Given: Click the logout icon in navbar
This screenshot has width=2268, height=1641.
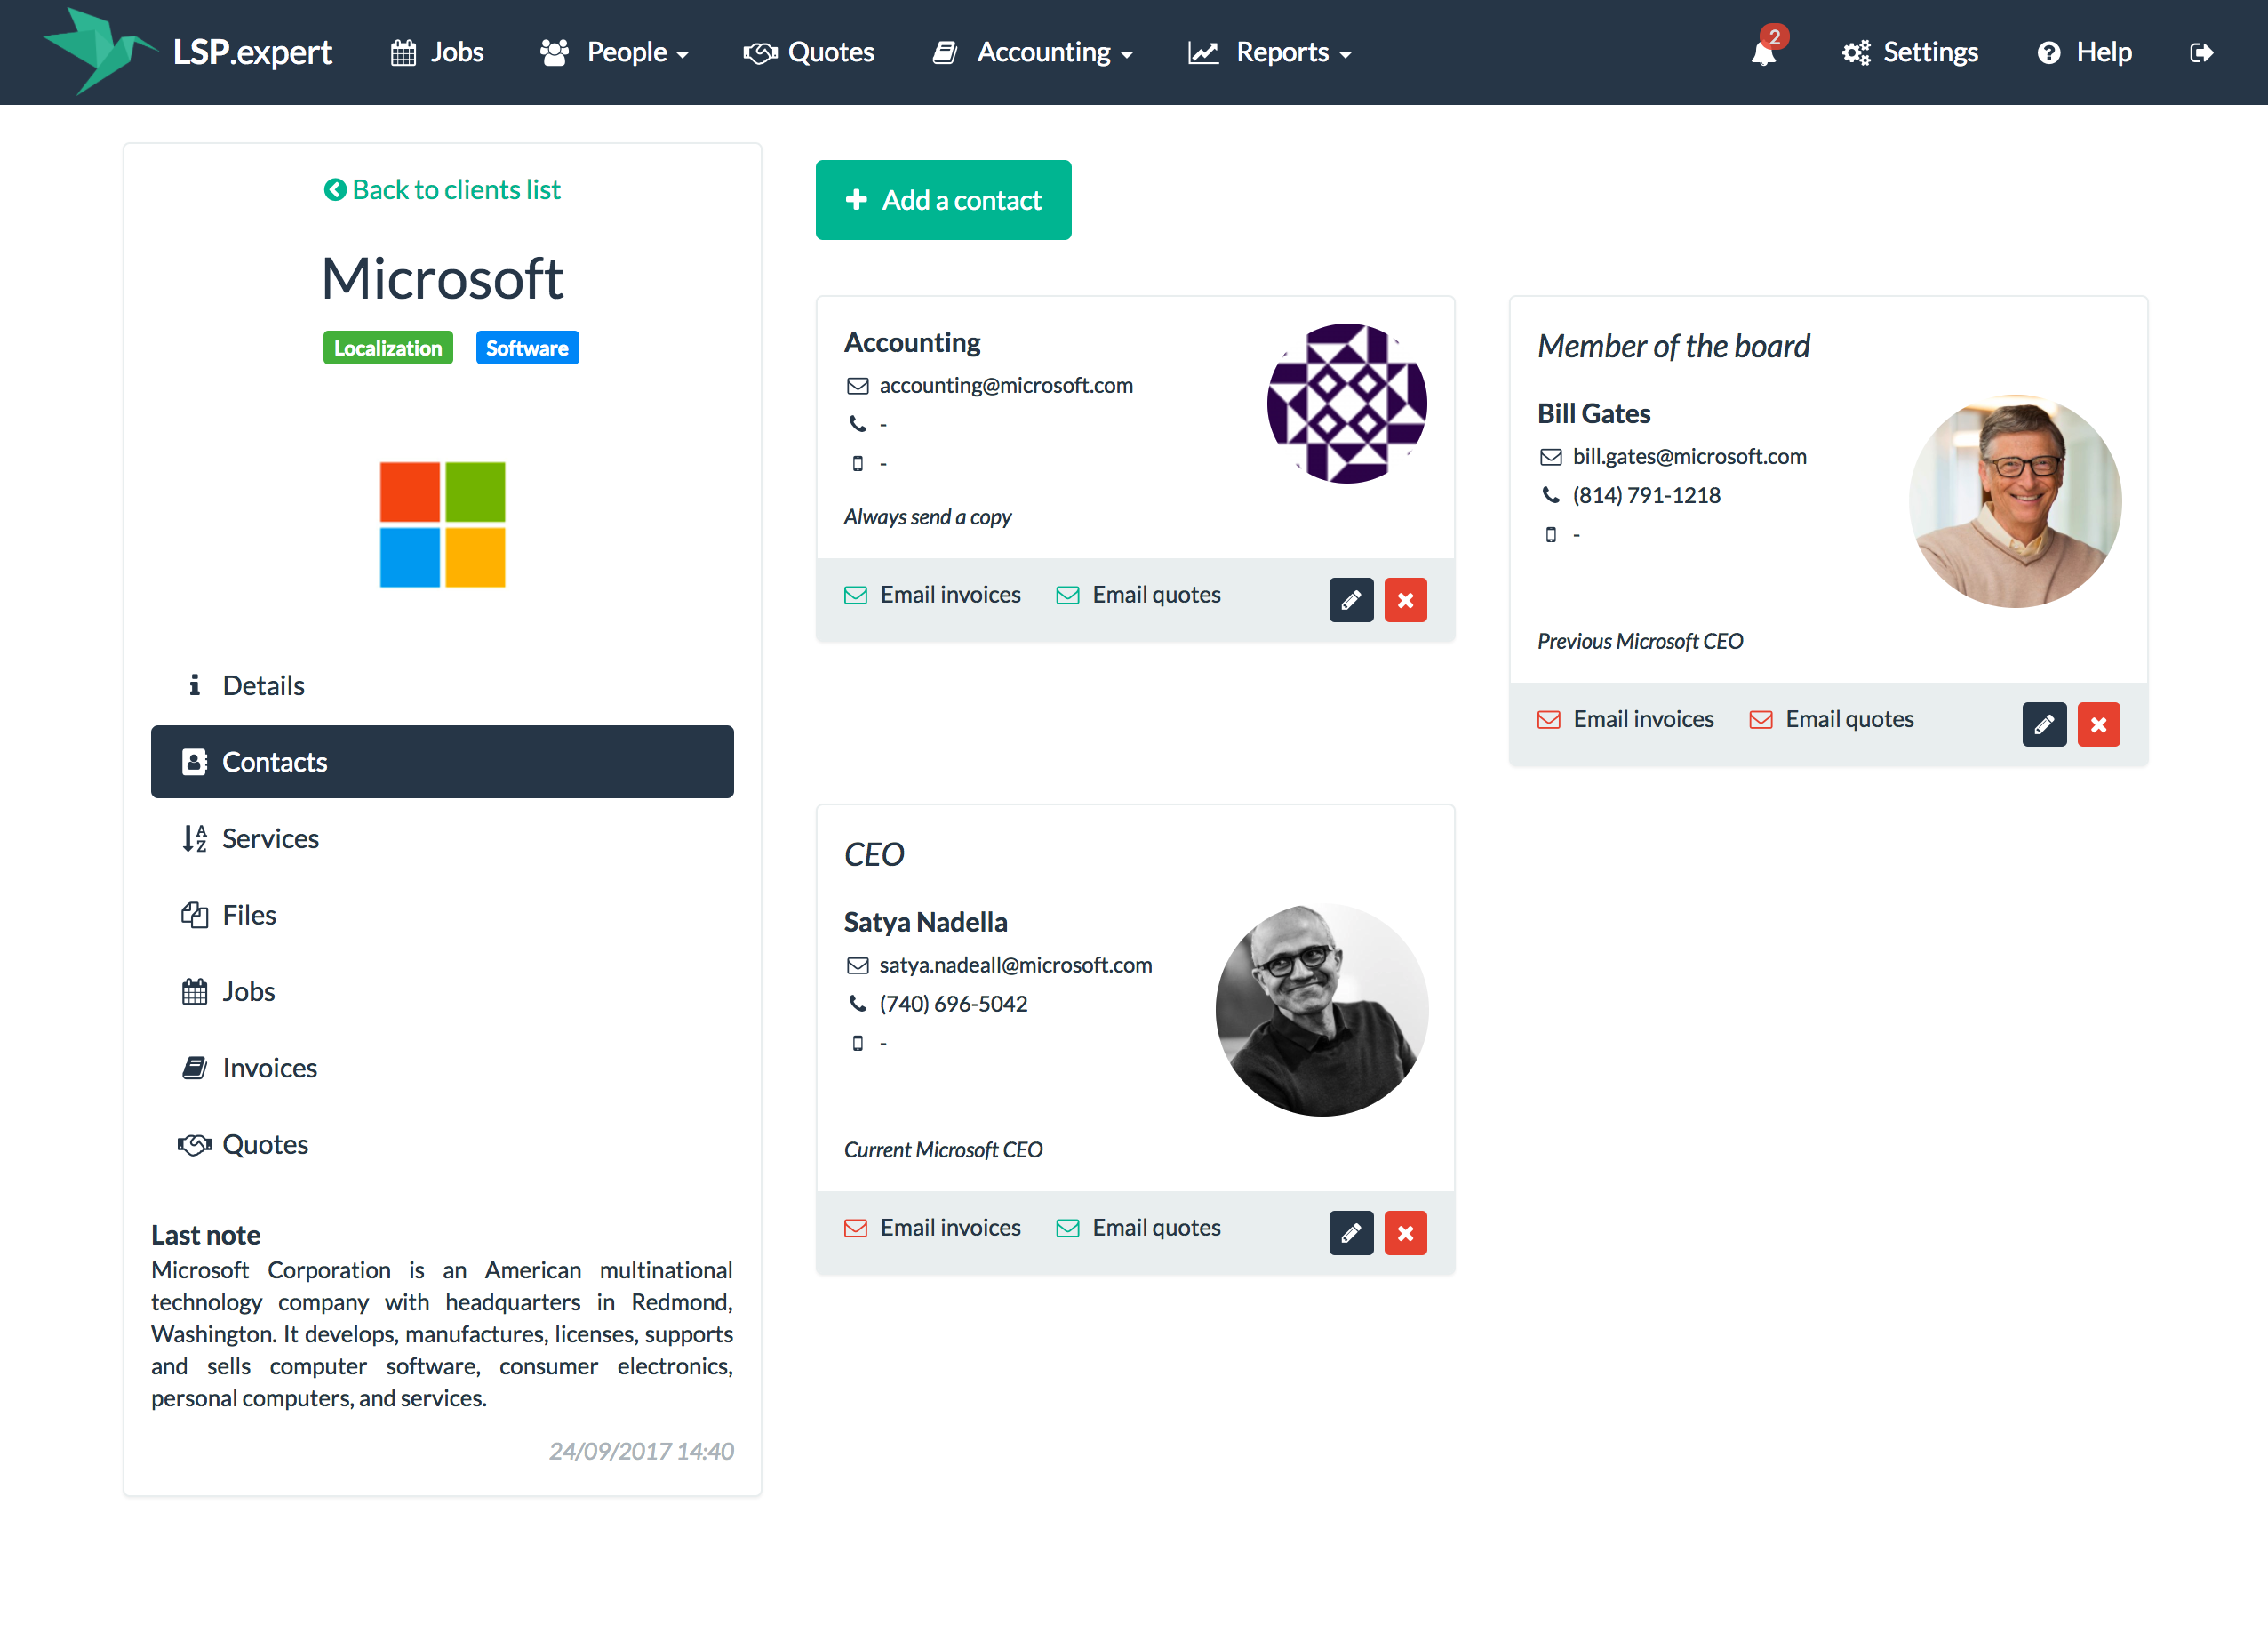Looking at the screenshot, I should (2201, 52).
